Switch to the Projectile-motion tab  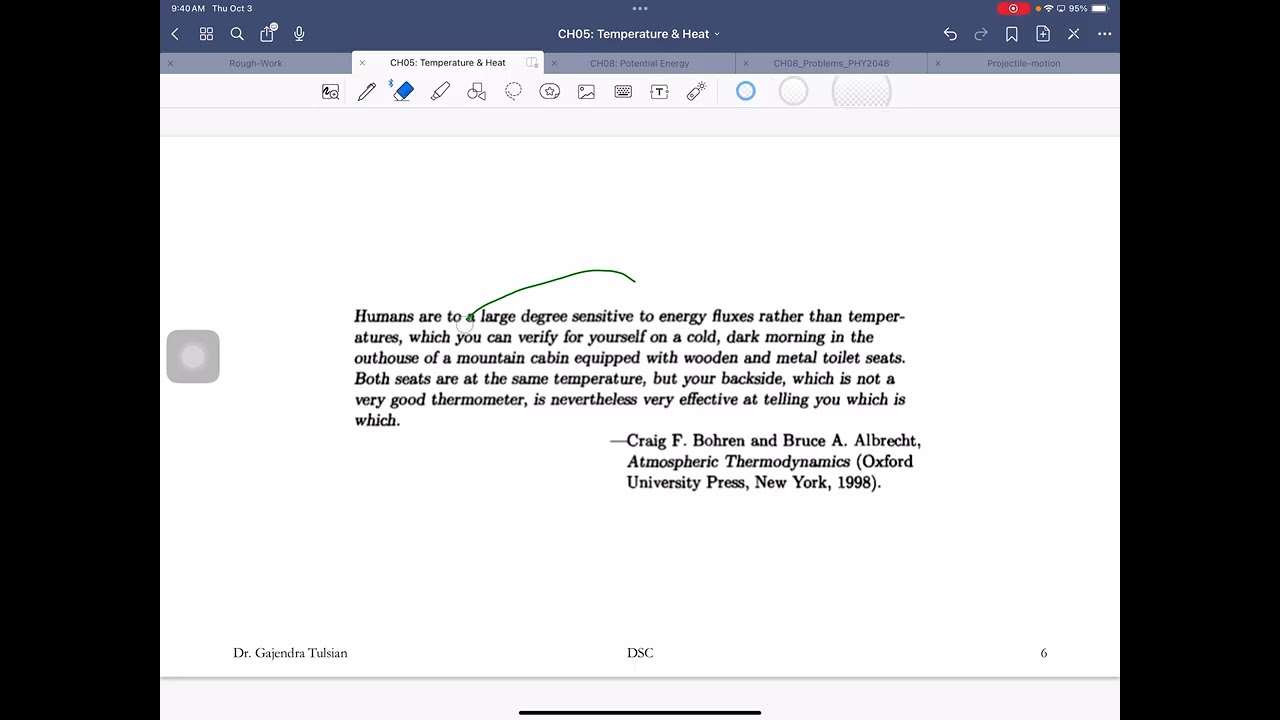click(x=1024, y=63)
